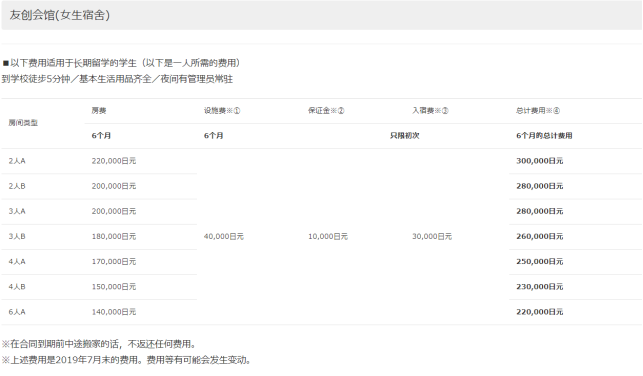Select the 30,000日元 move-in fee cell

coord(432,236)
